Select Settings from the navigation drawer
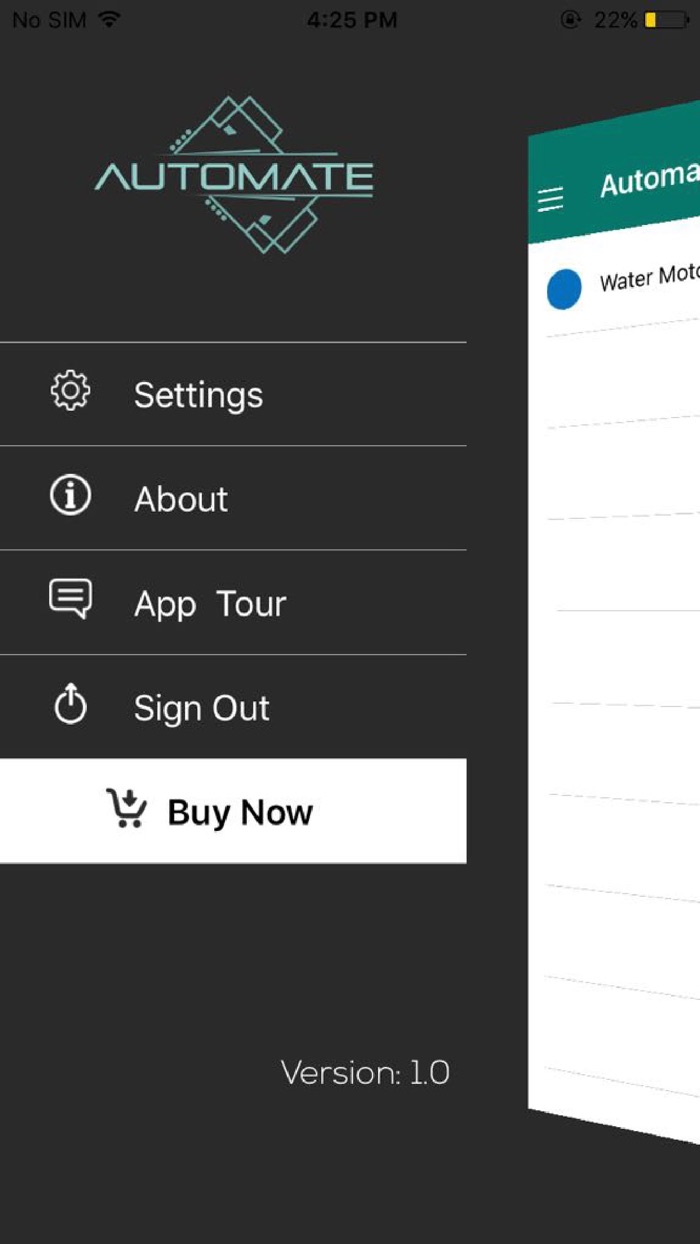This screenshot has height=1244, width=700. (198, 394)
